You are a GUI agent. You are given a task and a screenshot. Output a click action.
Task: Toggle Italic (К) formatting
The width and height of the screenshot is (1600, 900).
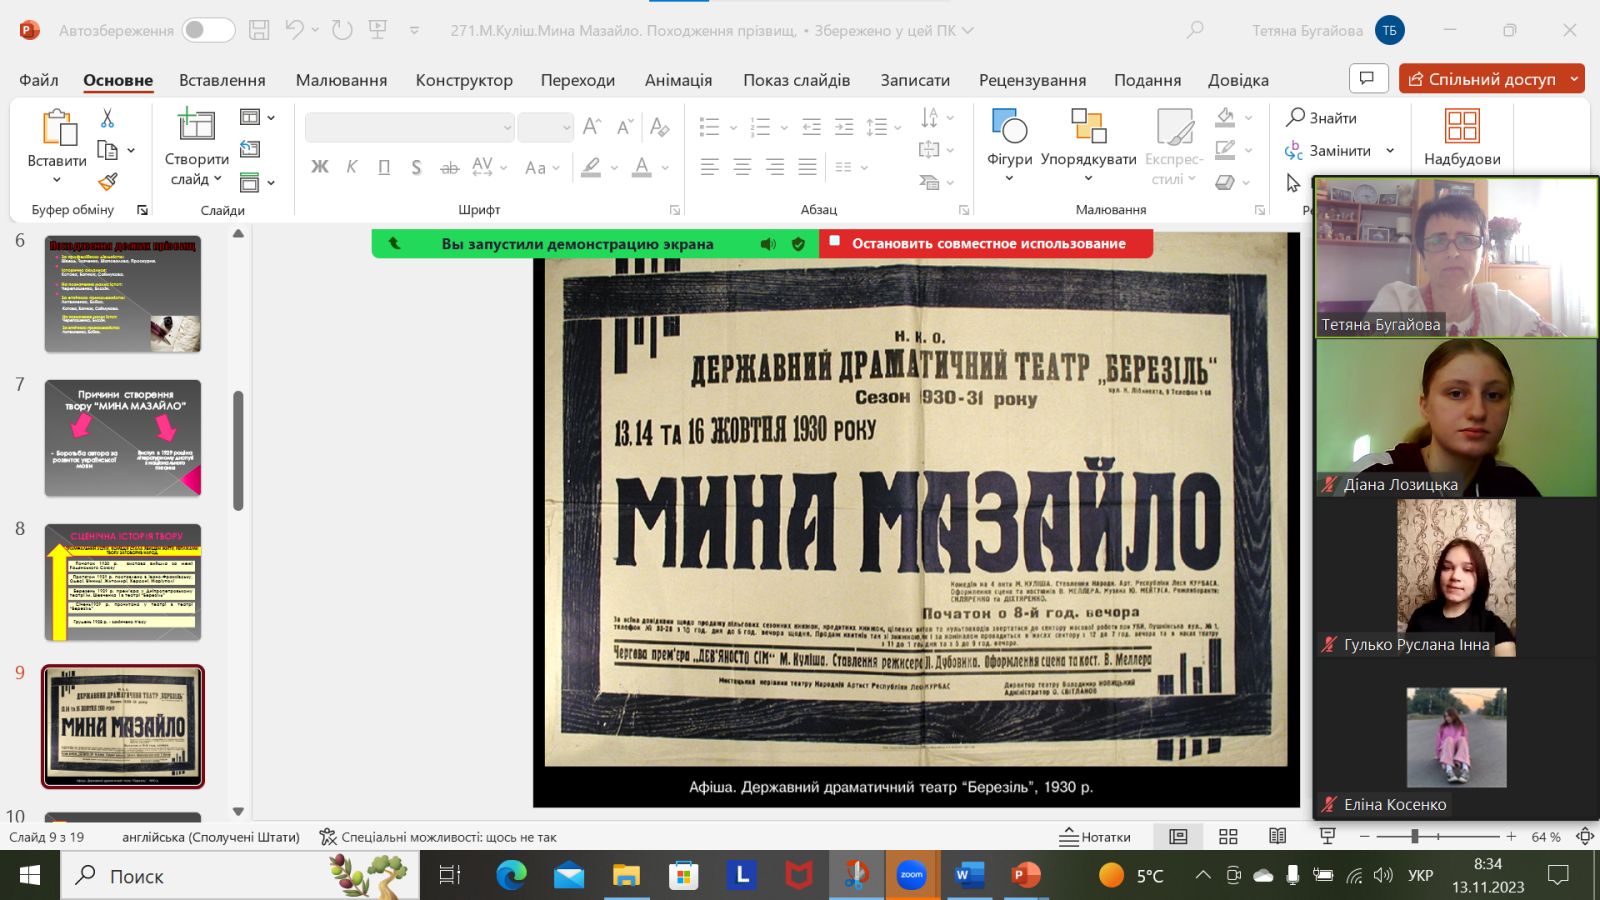click(352, 167)
